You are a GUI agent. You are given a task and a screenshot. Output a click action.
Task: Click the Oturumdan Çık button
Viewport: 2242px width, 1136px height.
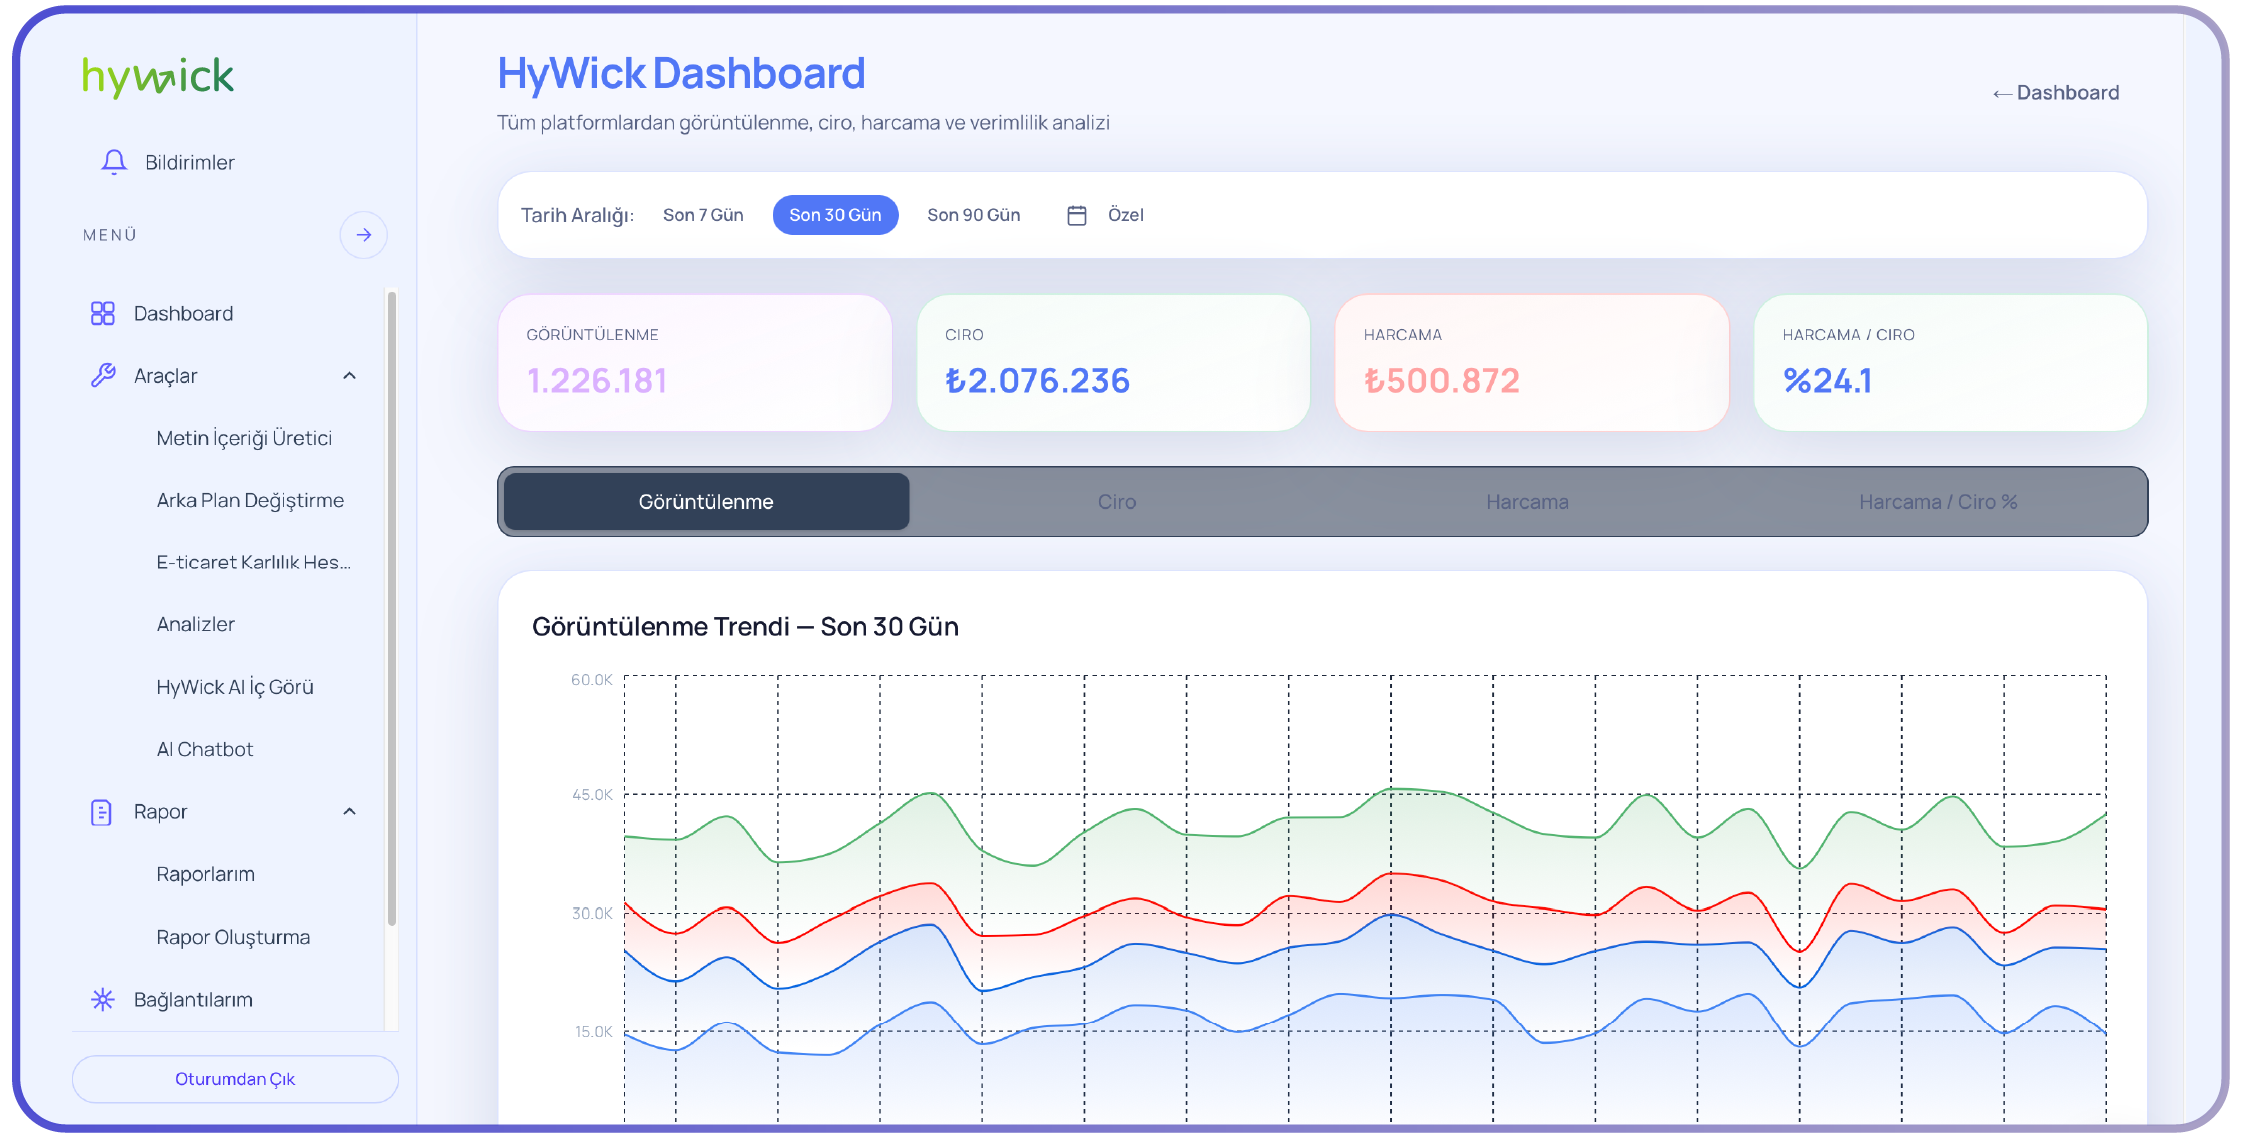click(x=235, y=1079)
